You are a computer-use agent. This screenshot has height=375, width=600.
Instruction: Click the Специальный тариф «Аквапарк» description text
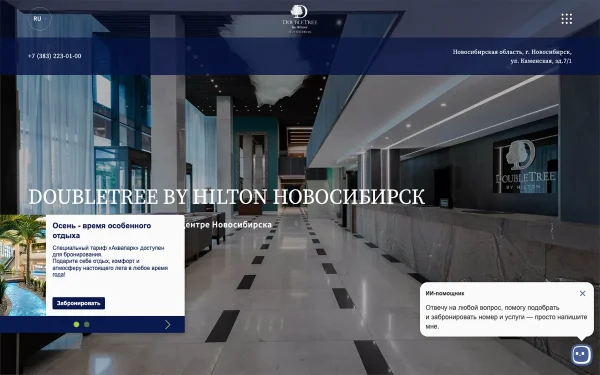[110, 261]
